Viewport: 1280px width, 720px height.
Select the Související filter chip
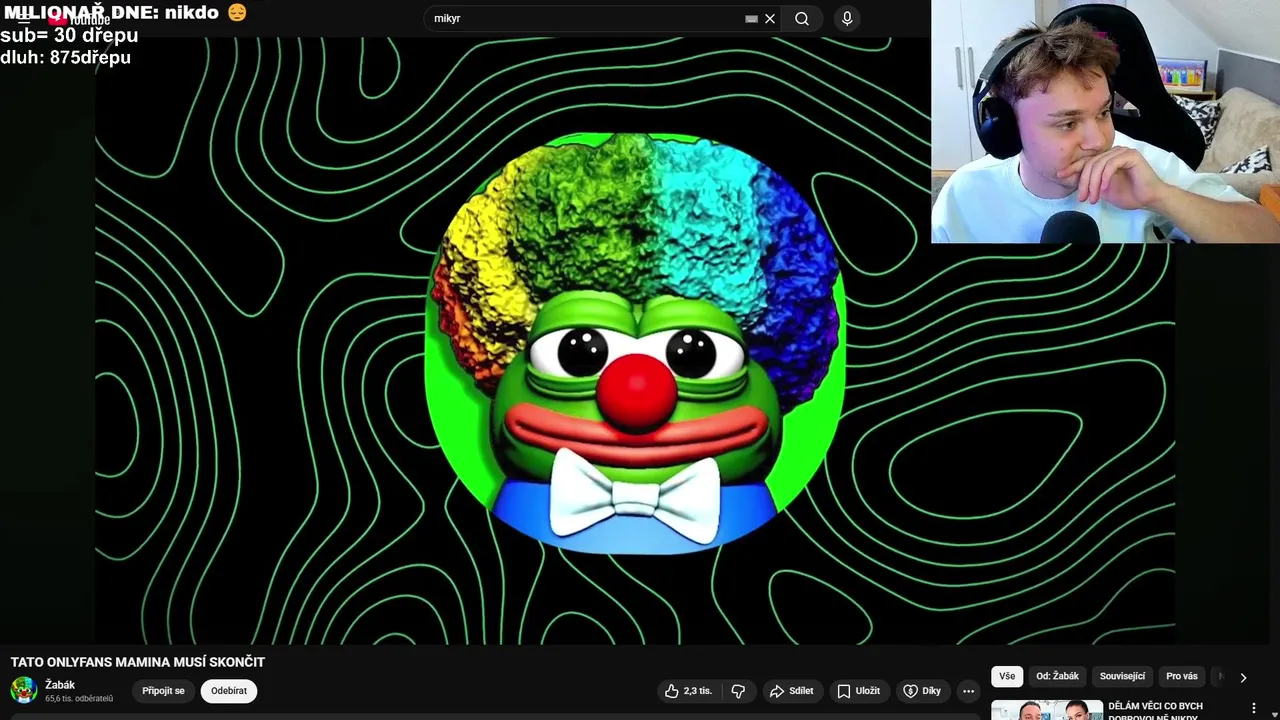(x=1122, y=676)
